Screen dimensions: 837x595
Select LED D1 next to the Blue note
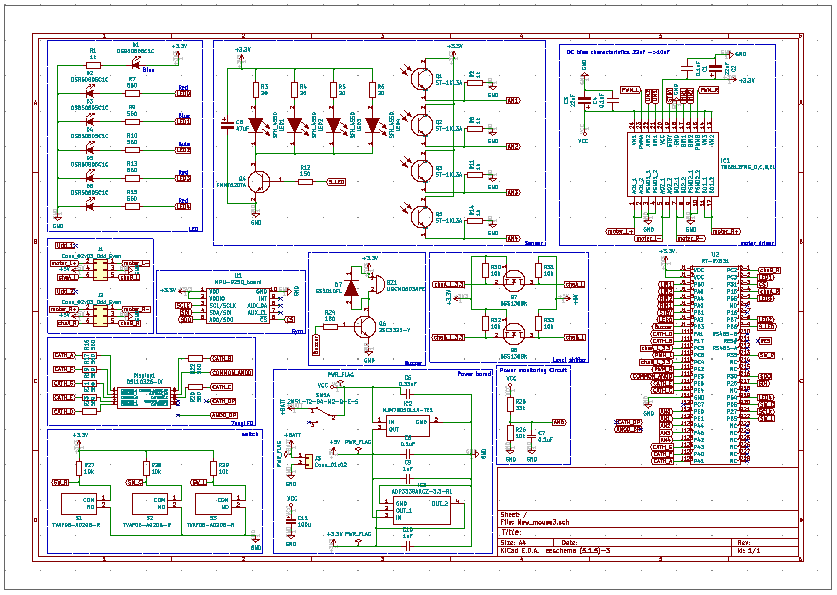coord(136,65)
